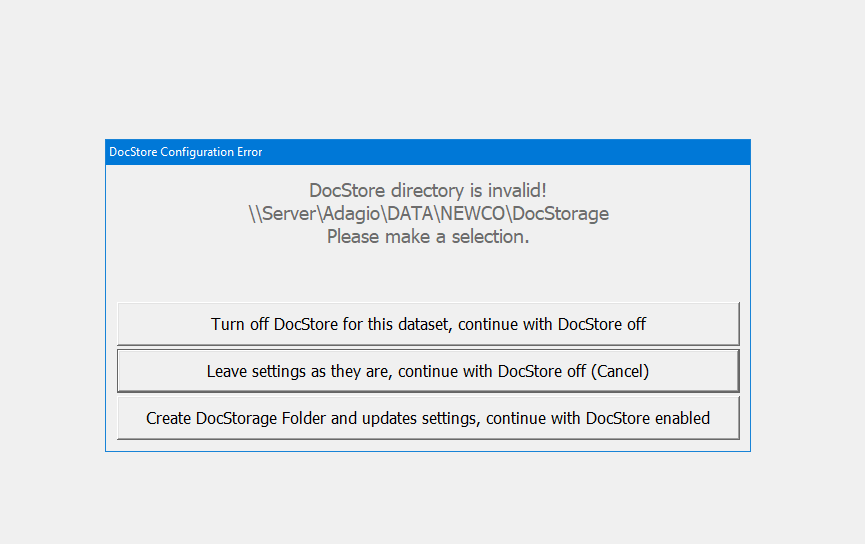Image resolution: width=865 pixels, height=544 pixels.
Task: Pick the middle button labeled with (Cancel)
Action: (x=428, y=371)
